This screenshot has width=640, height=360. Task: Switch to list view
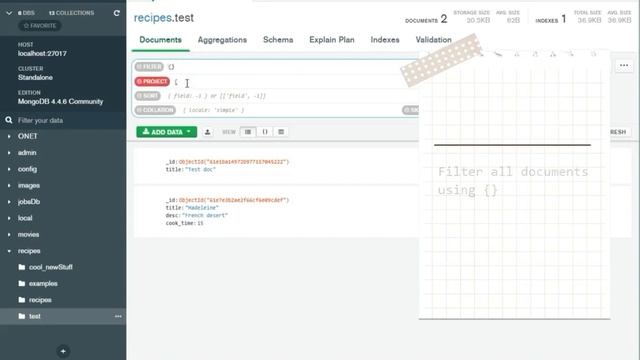point(248,132)
